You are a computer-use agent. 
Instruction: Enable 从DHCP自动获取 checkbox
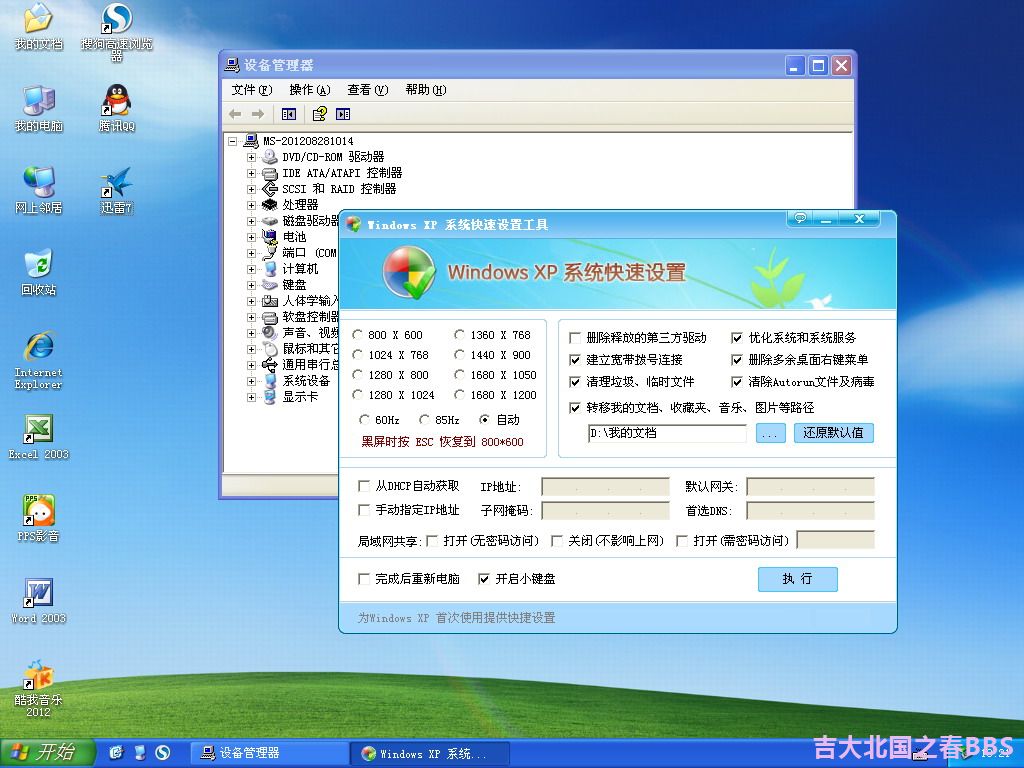tap(364, 486)
